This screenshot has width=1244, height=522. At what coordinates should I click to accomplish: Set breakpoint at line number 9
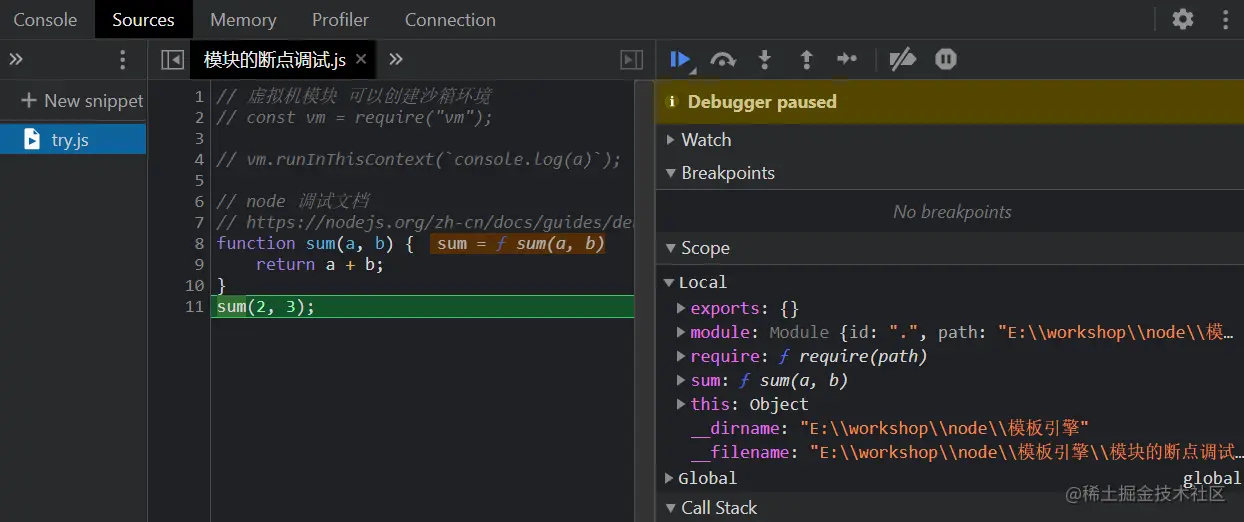point(199,264)
